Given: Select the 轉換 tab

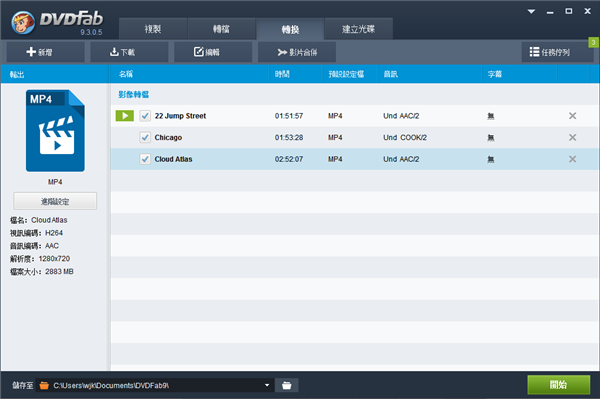Looking at the screenshot, I should tap(290, 29).
